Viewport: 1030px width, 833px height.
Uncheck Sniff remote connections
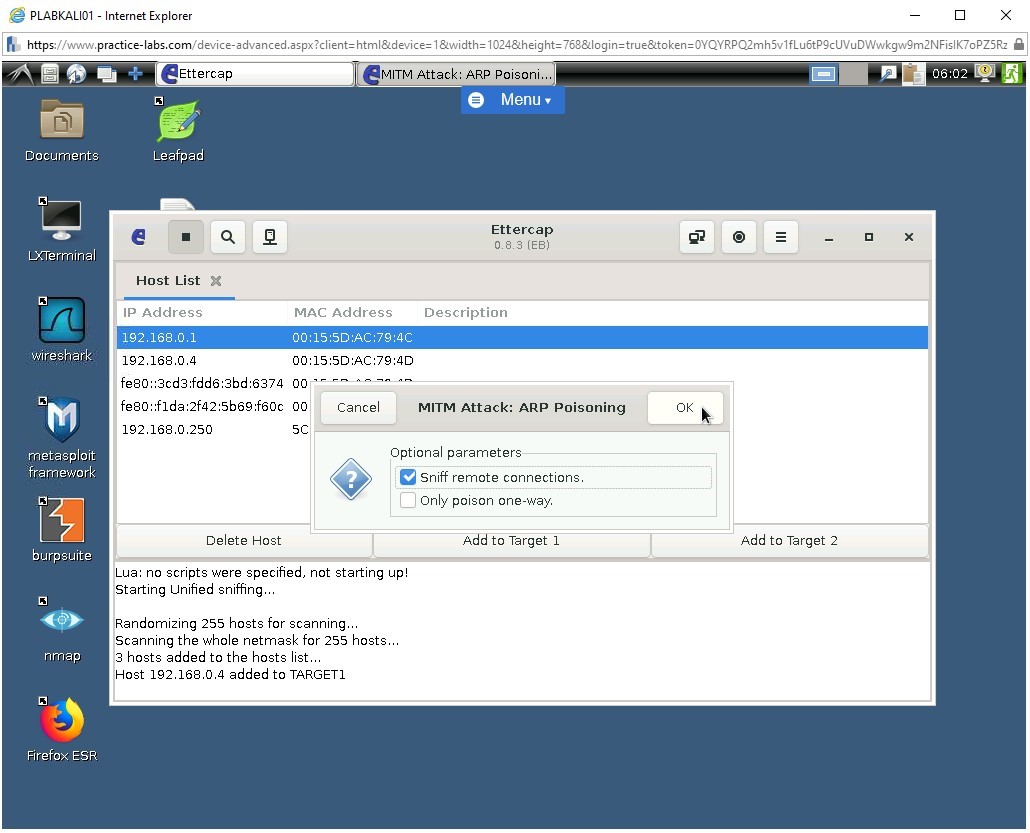pyautogui.click(x=408, y=477)
